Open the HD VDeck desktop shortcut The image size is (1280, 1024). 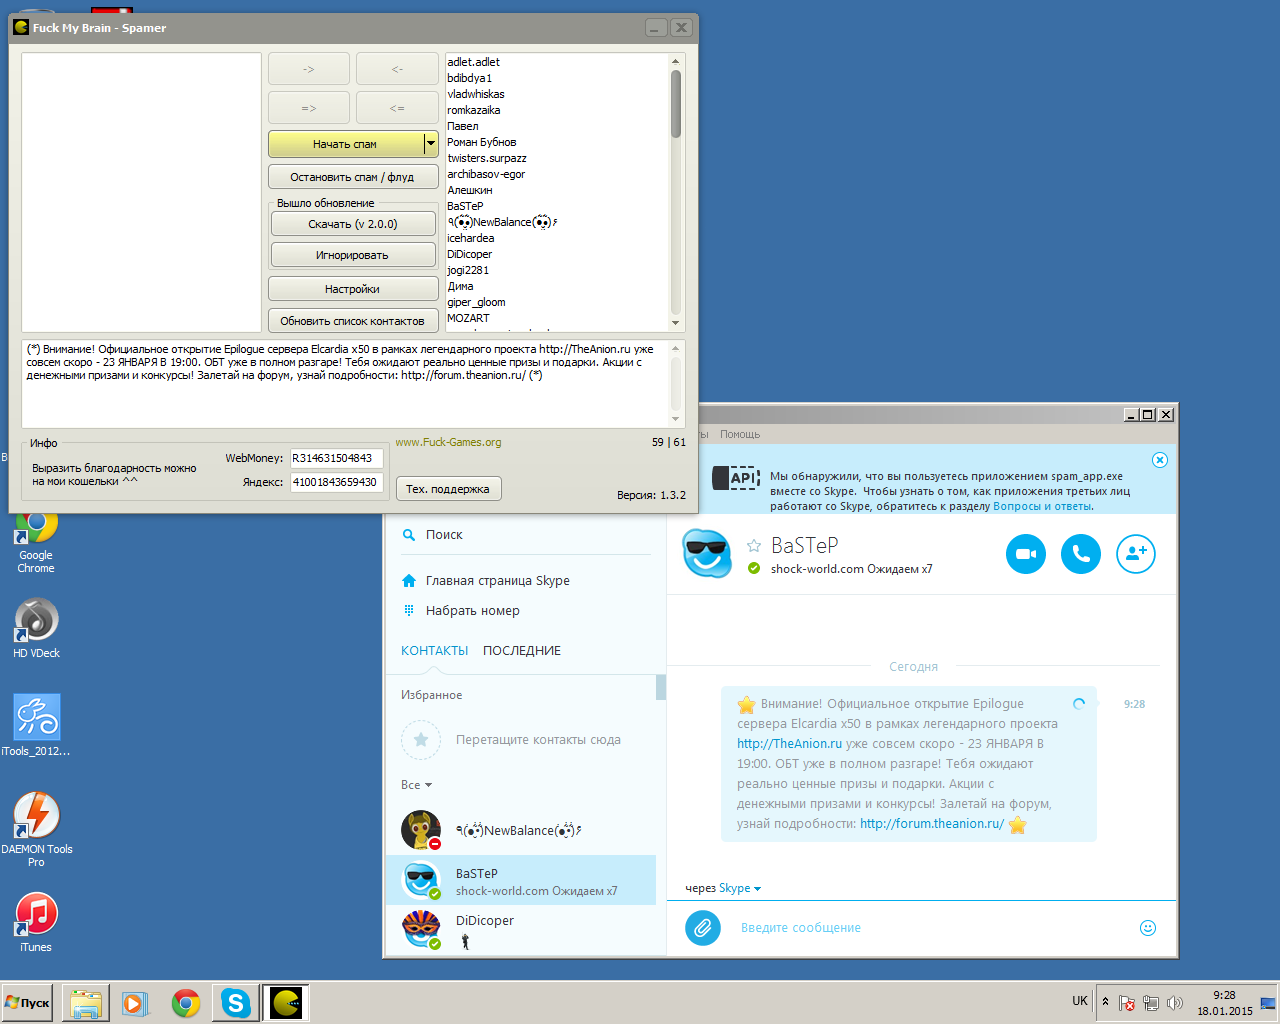36,629
